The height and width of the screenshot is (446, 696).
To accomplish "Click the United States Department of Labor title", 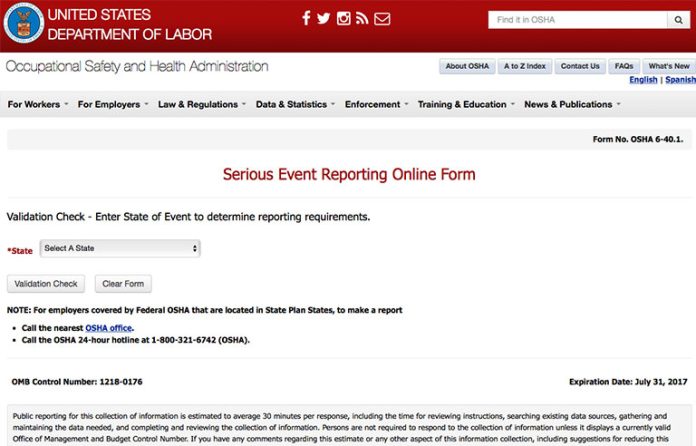I will pos(129,24).
